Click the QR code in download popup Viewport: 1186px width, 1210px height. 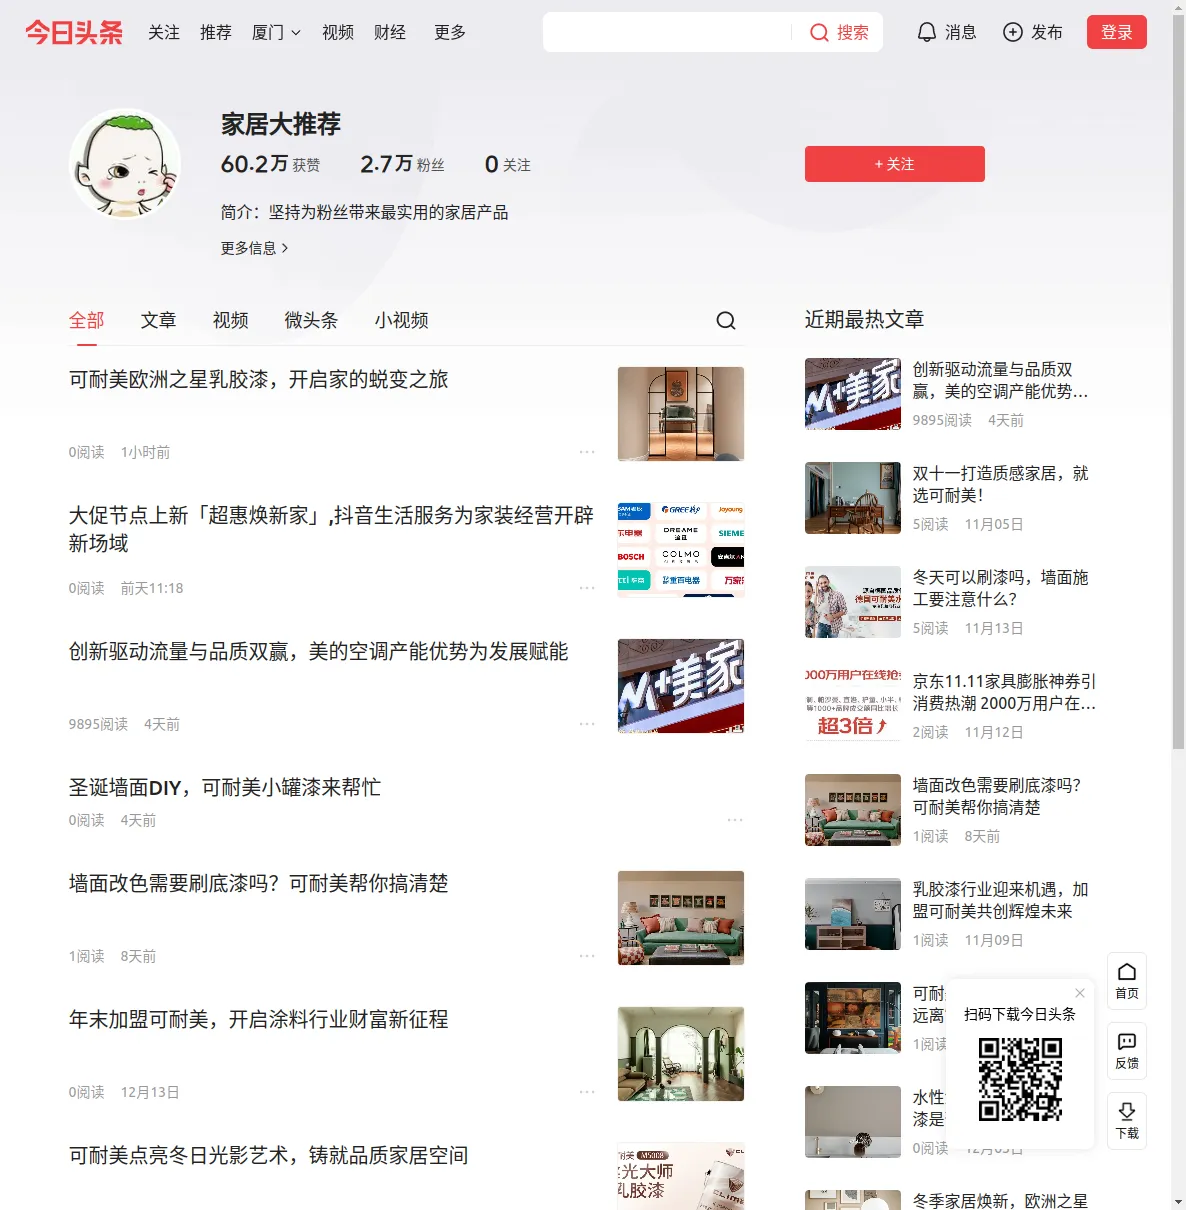[x=1020, y=1079]
